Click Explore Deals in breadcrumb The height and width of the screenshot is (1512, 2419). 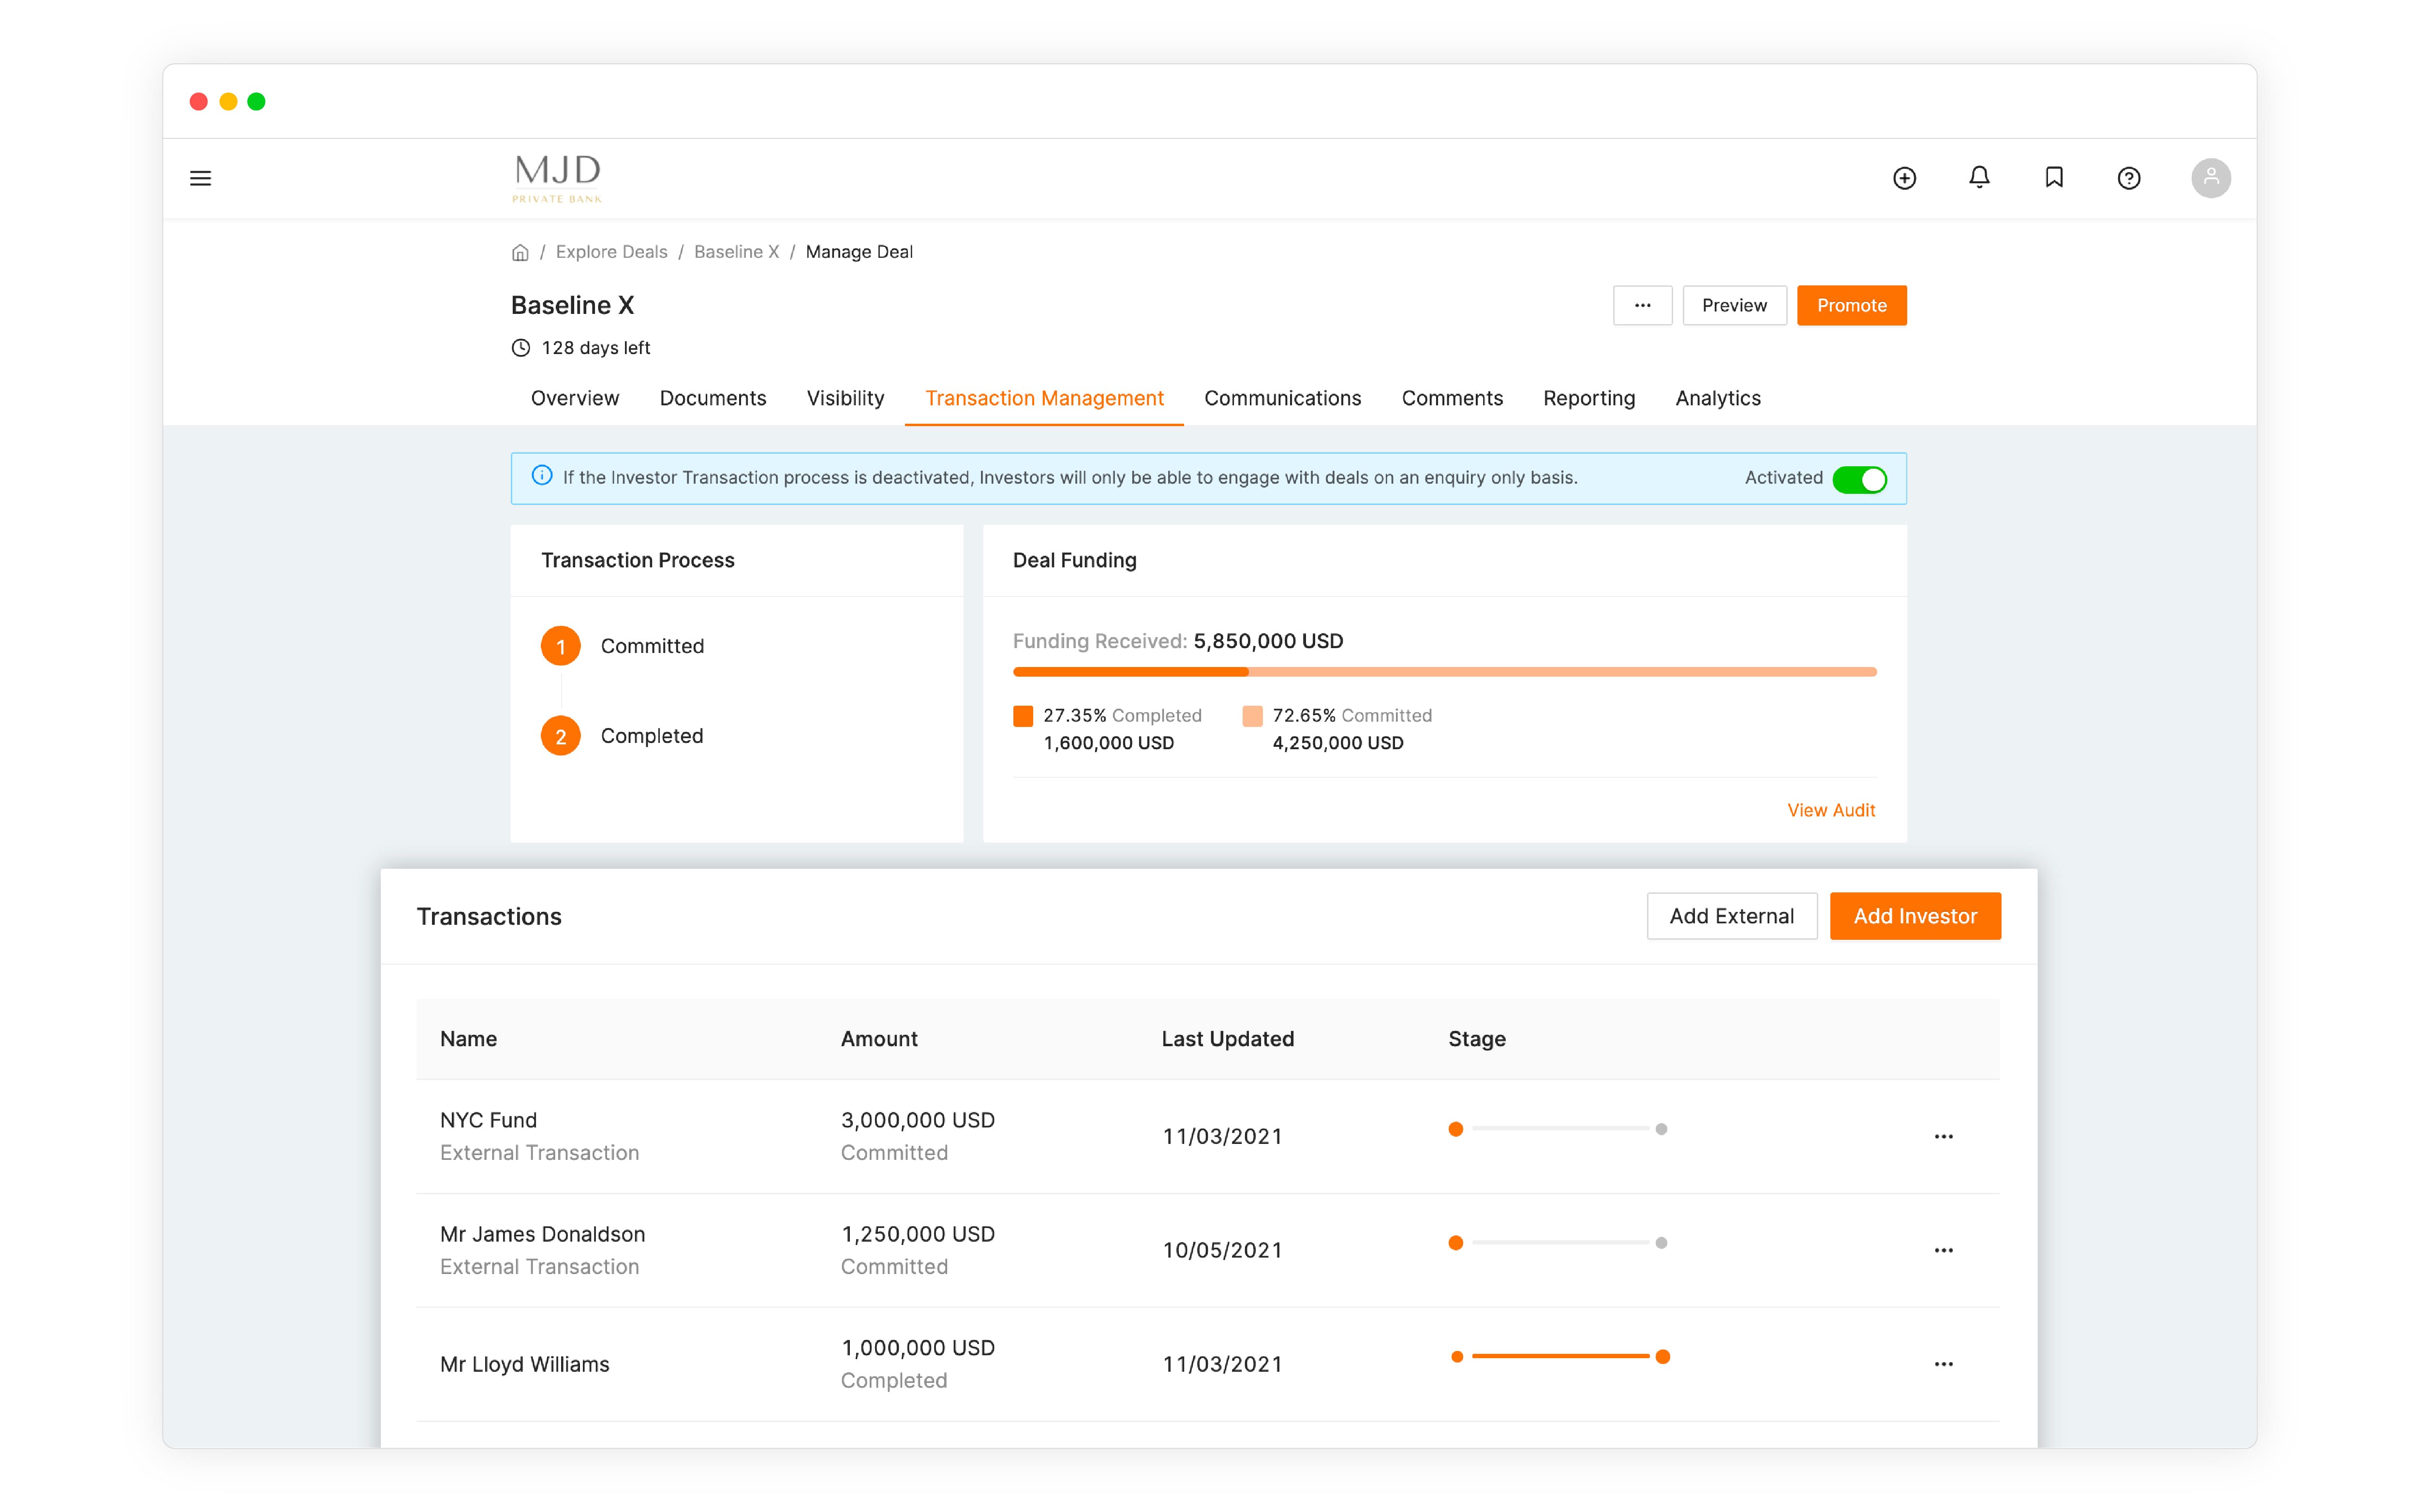point(611,252)
